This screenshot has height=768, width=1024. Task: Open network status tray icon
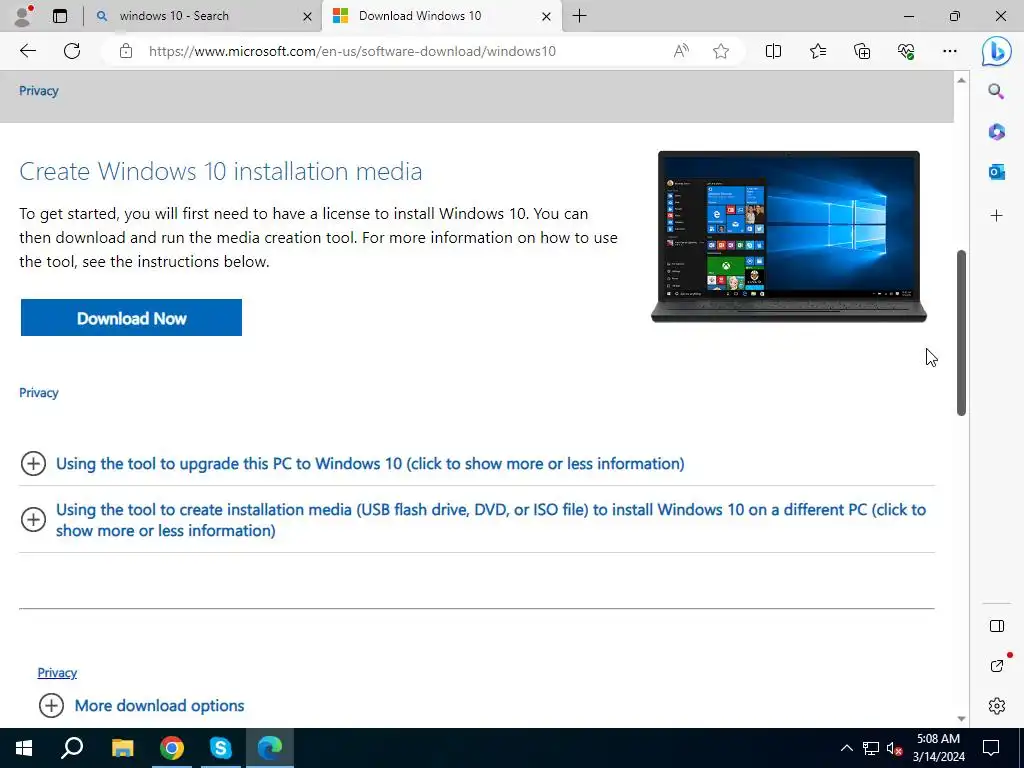(x=871, y=748)
